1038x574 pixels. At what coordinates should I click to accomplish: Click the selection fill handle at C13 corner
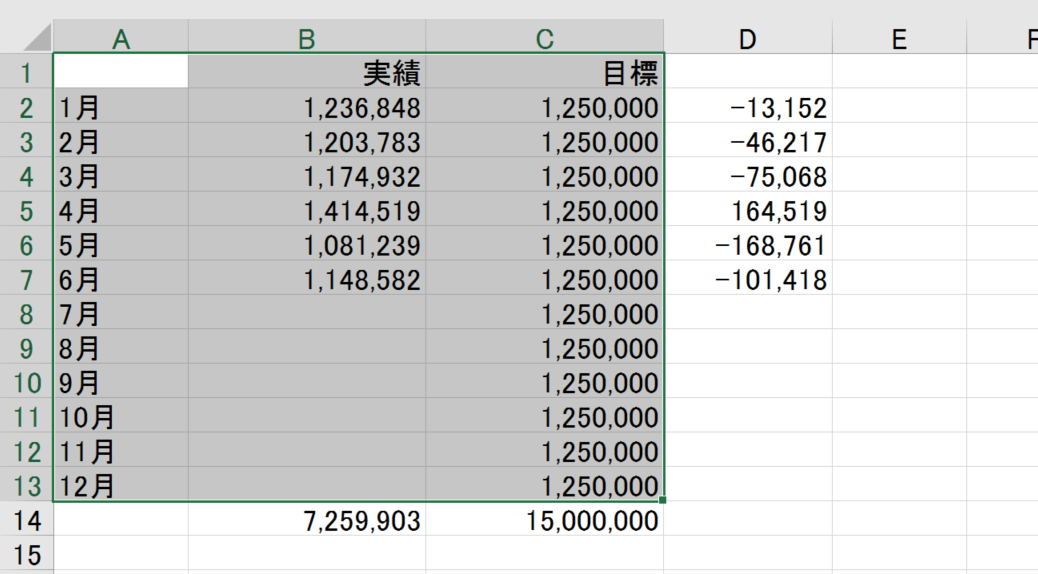click(x=663, y=501)
